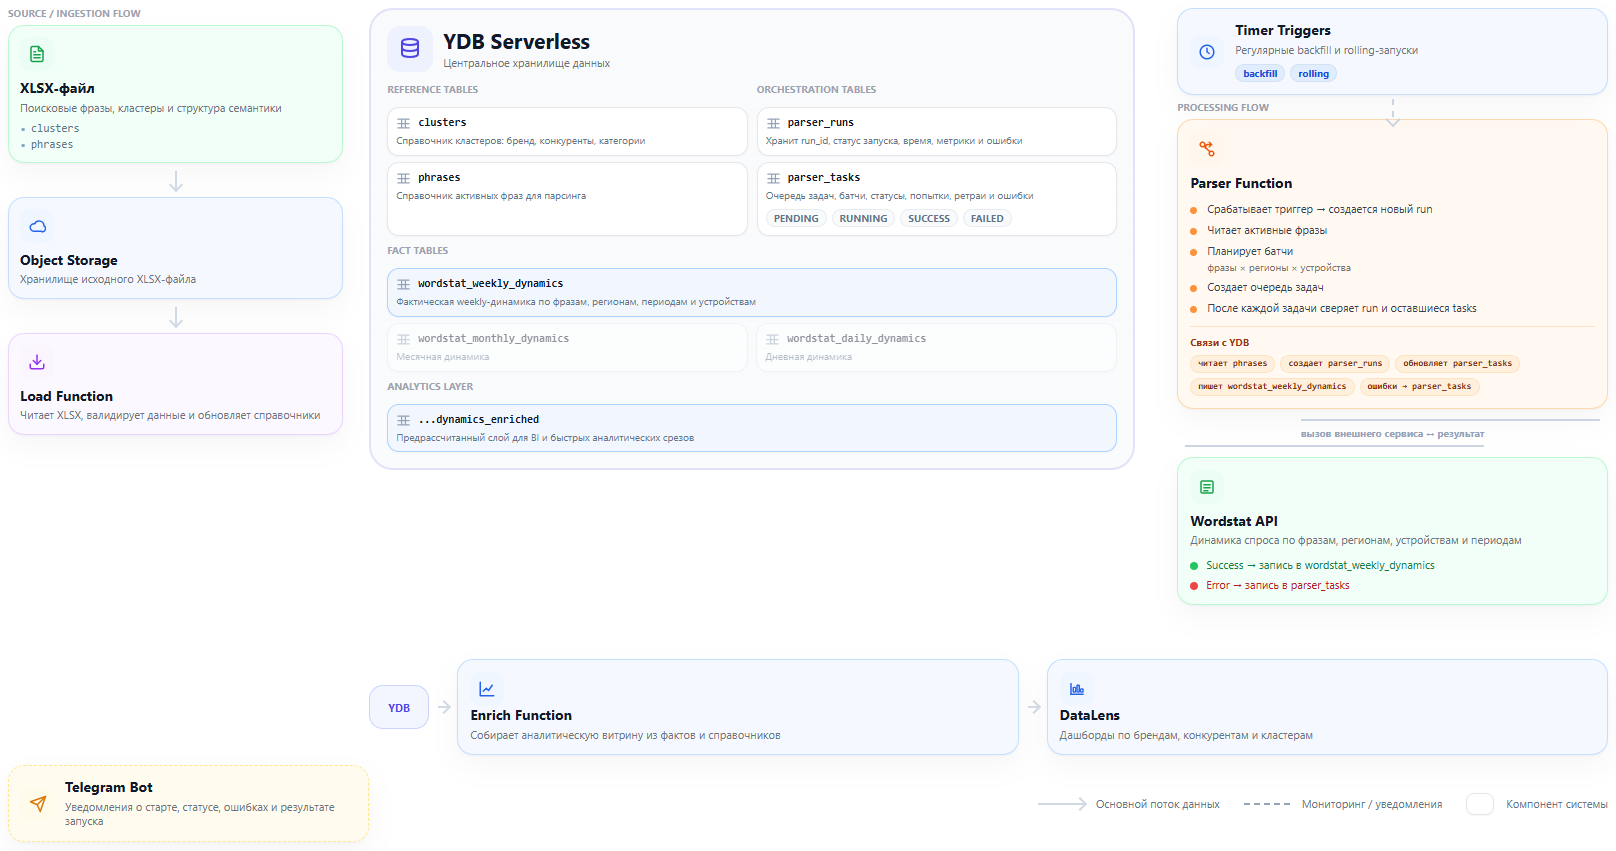Click the 'Load Function' card title
The image size is (1616, 851).
tap(66, 396)
